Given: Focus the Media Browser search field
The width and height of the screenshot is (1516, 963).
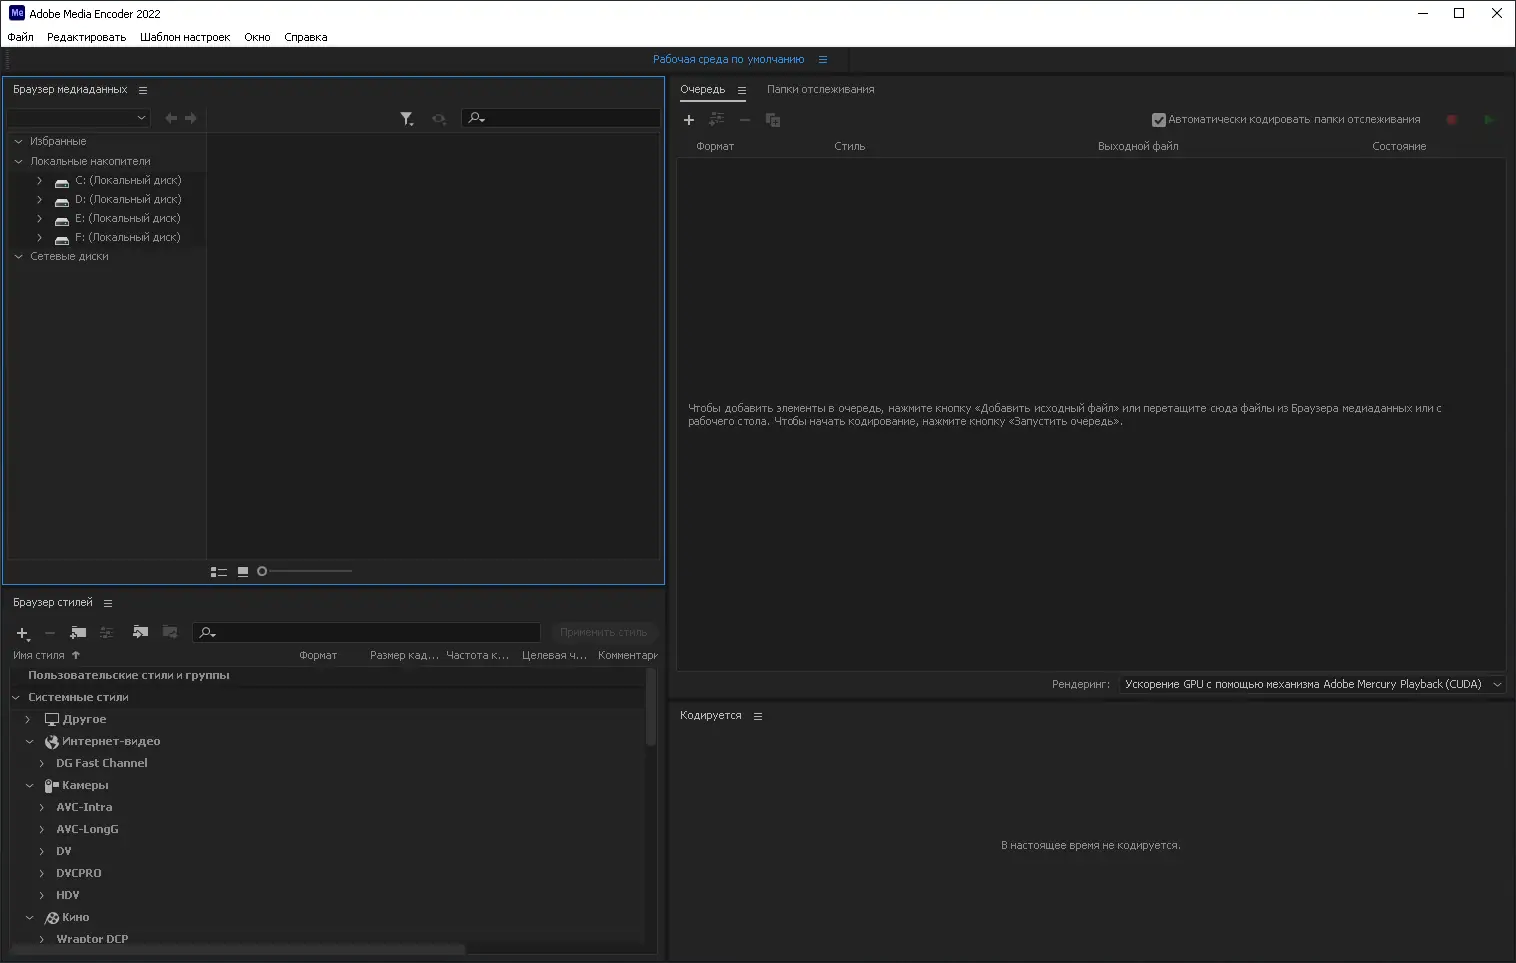Looking at the screenshot, I should click(x=561, y=118).
